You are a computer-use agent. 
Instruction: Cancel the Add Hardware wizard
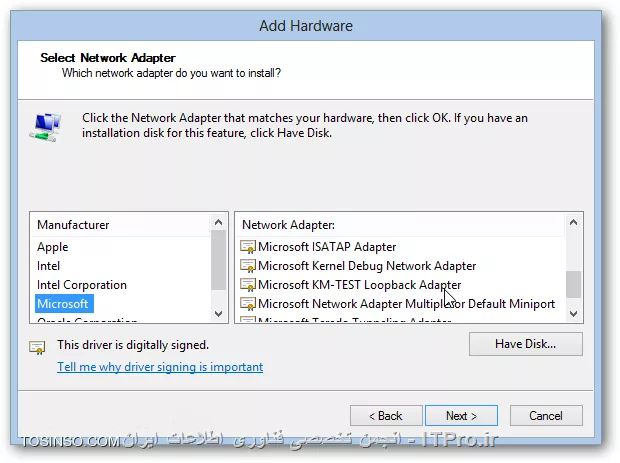546,416
